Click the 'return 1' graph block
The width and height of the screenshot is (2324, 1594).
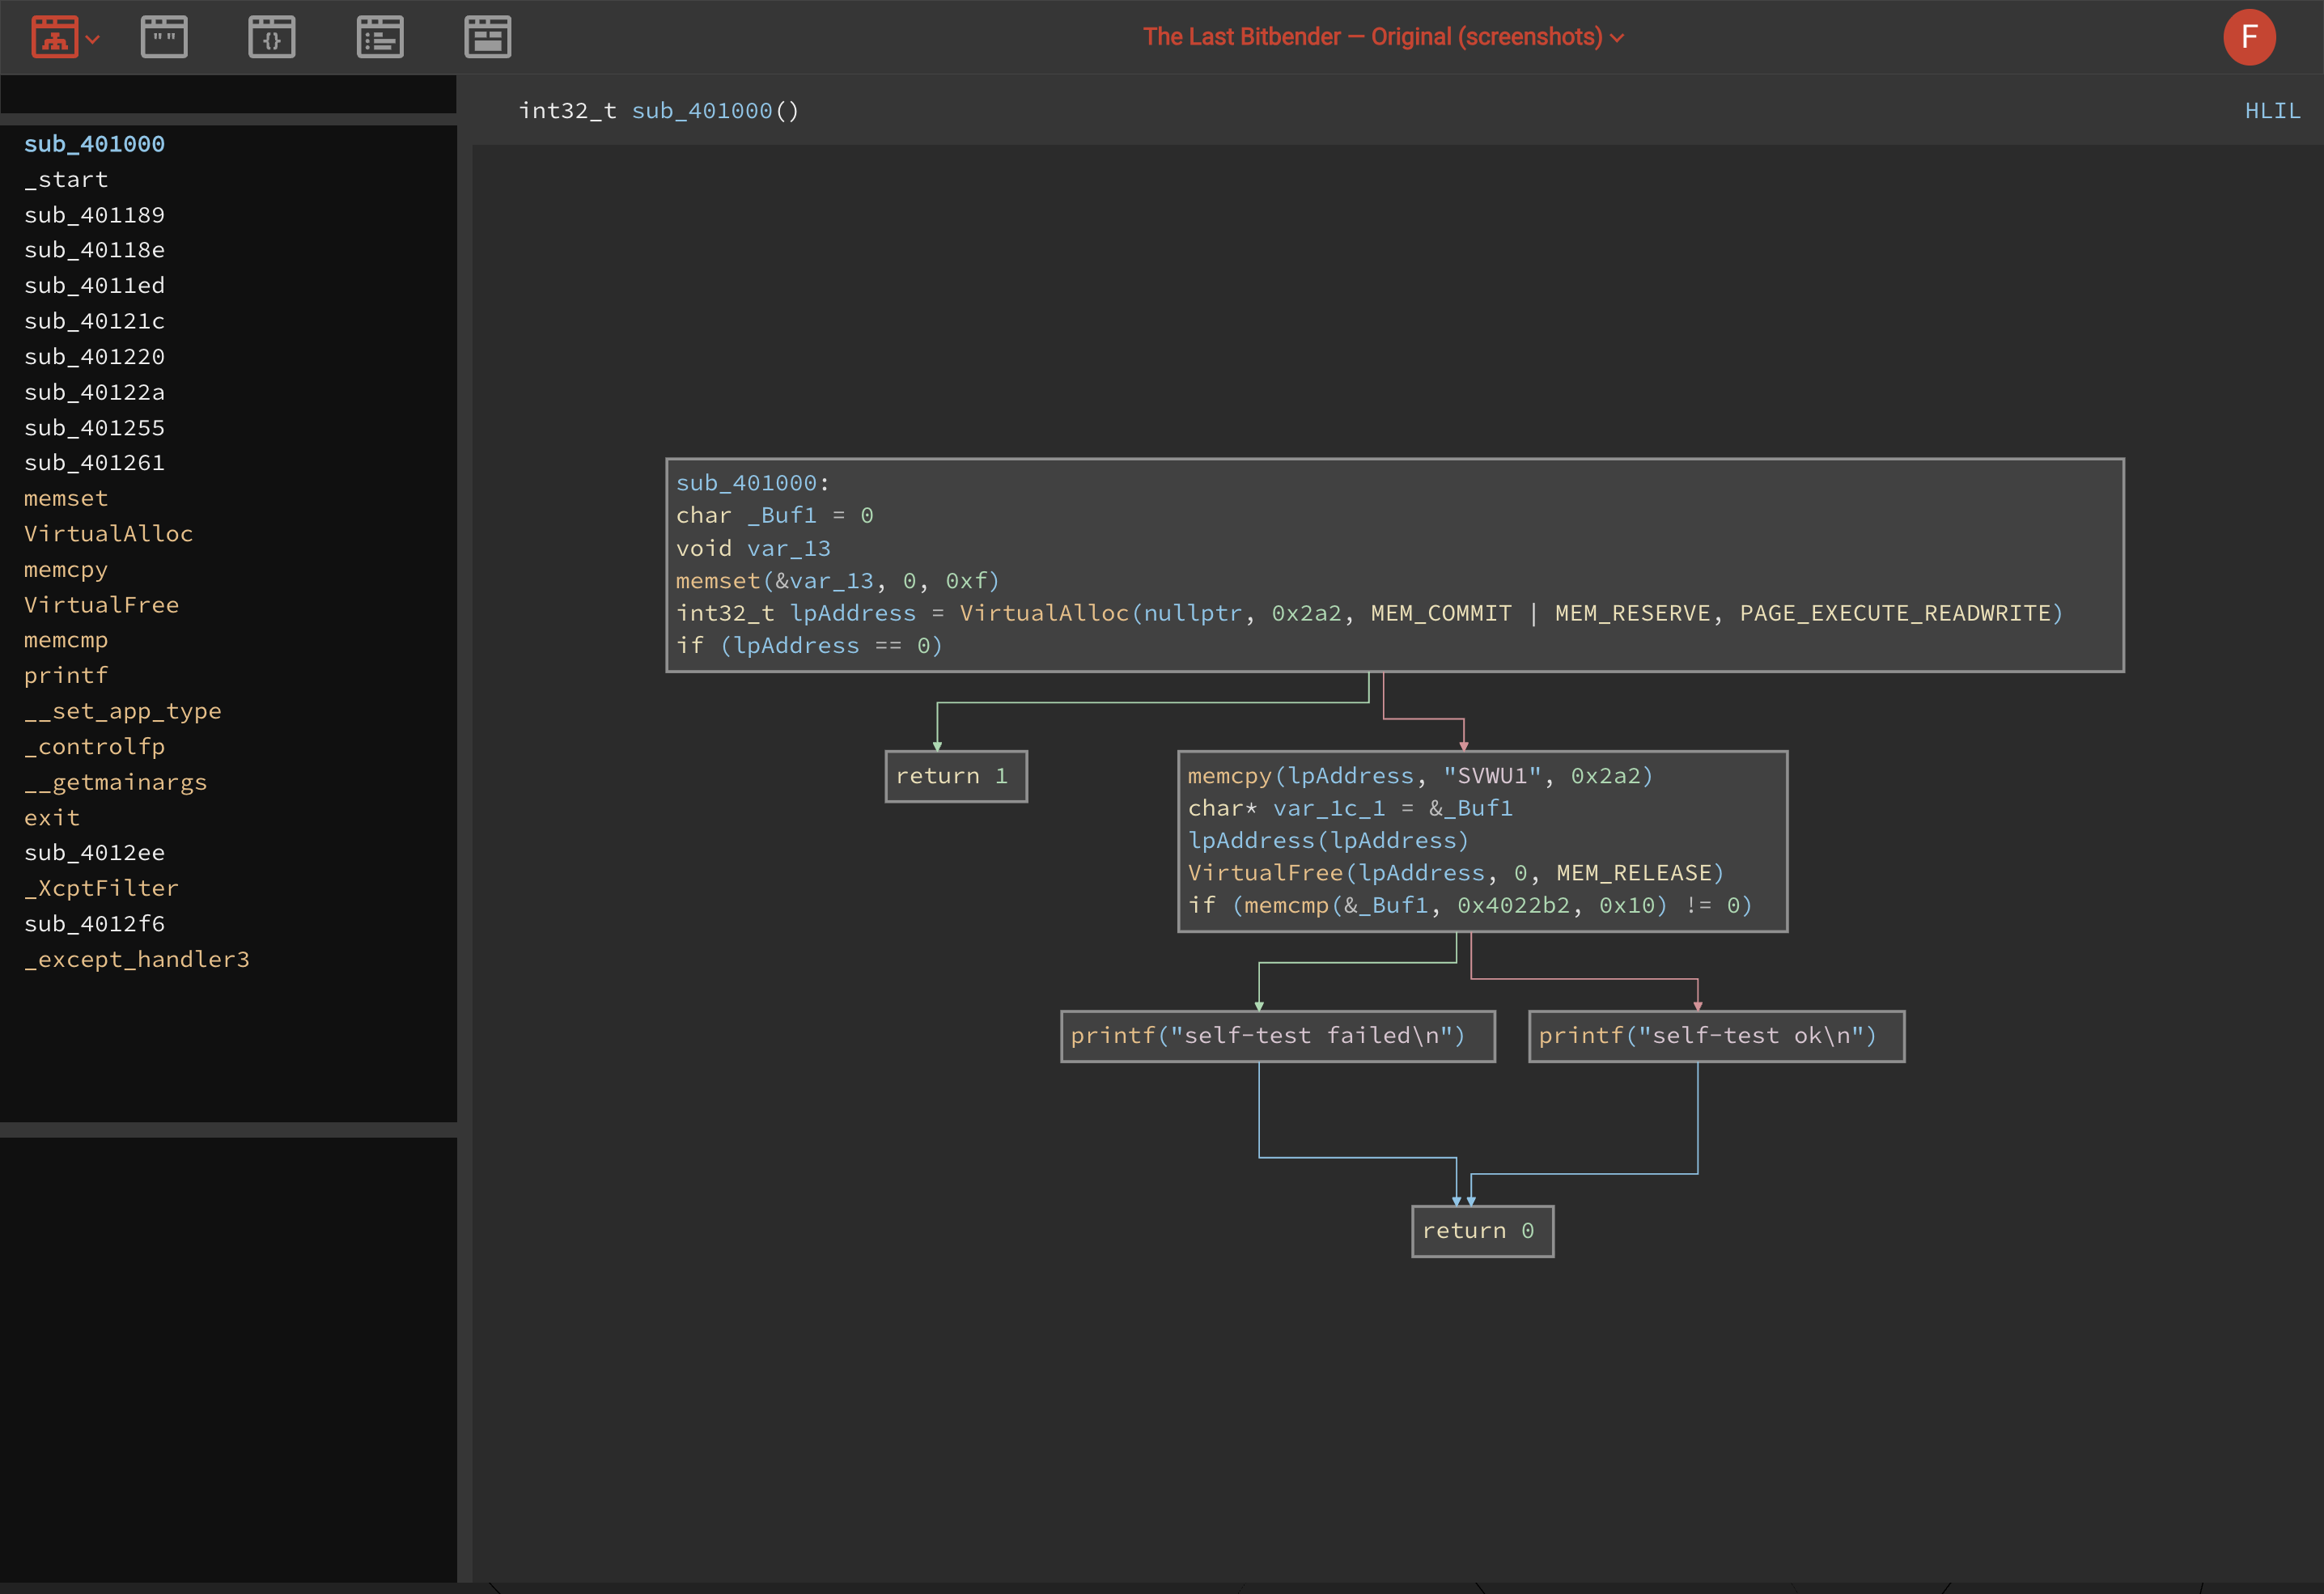click(x=956, y=776)
